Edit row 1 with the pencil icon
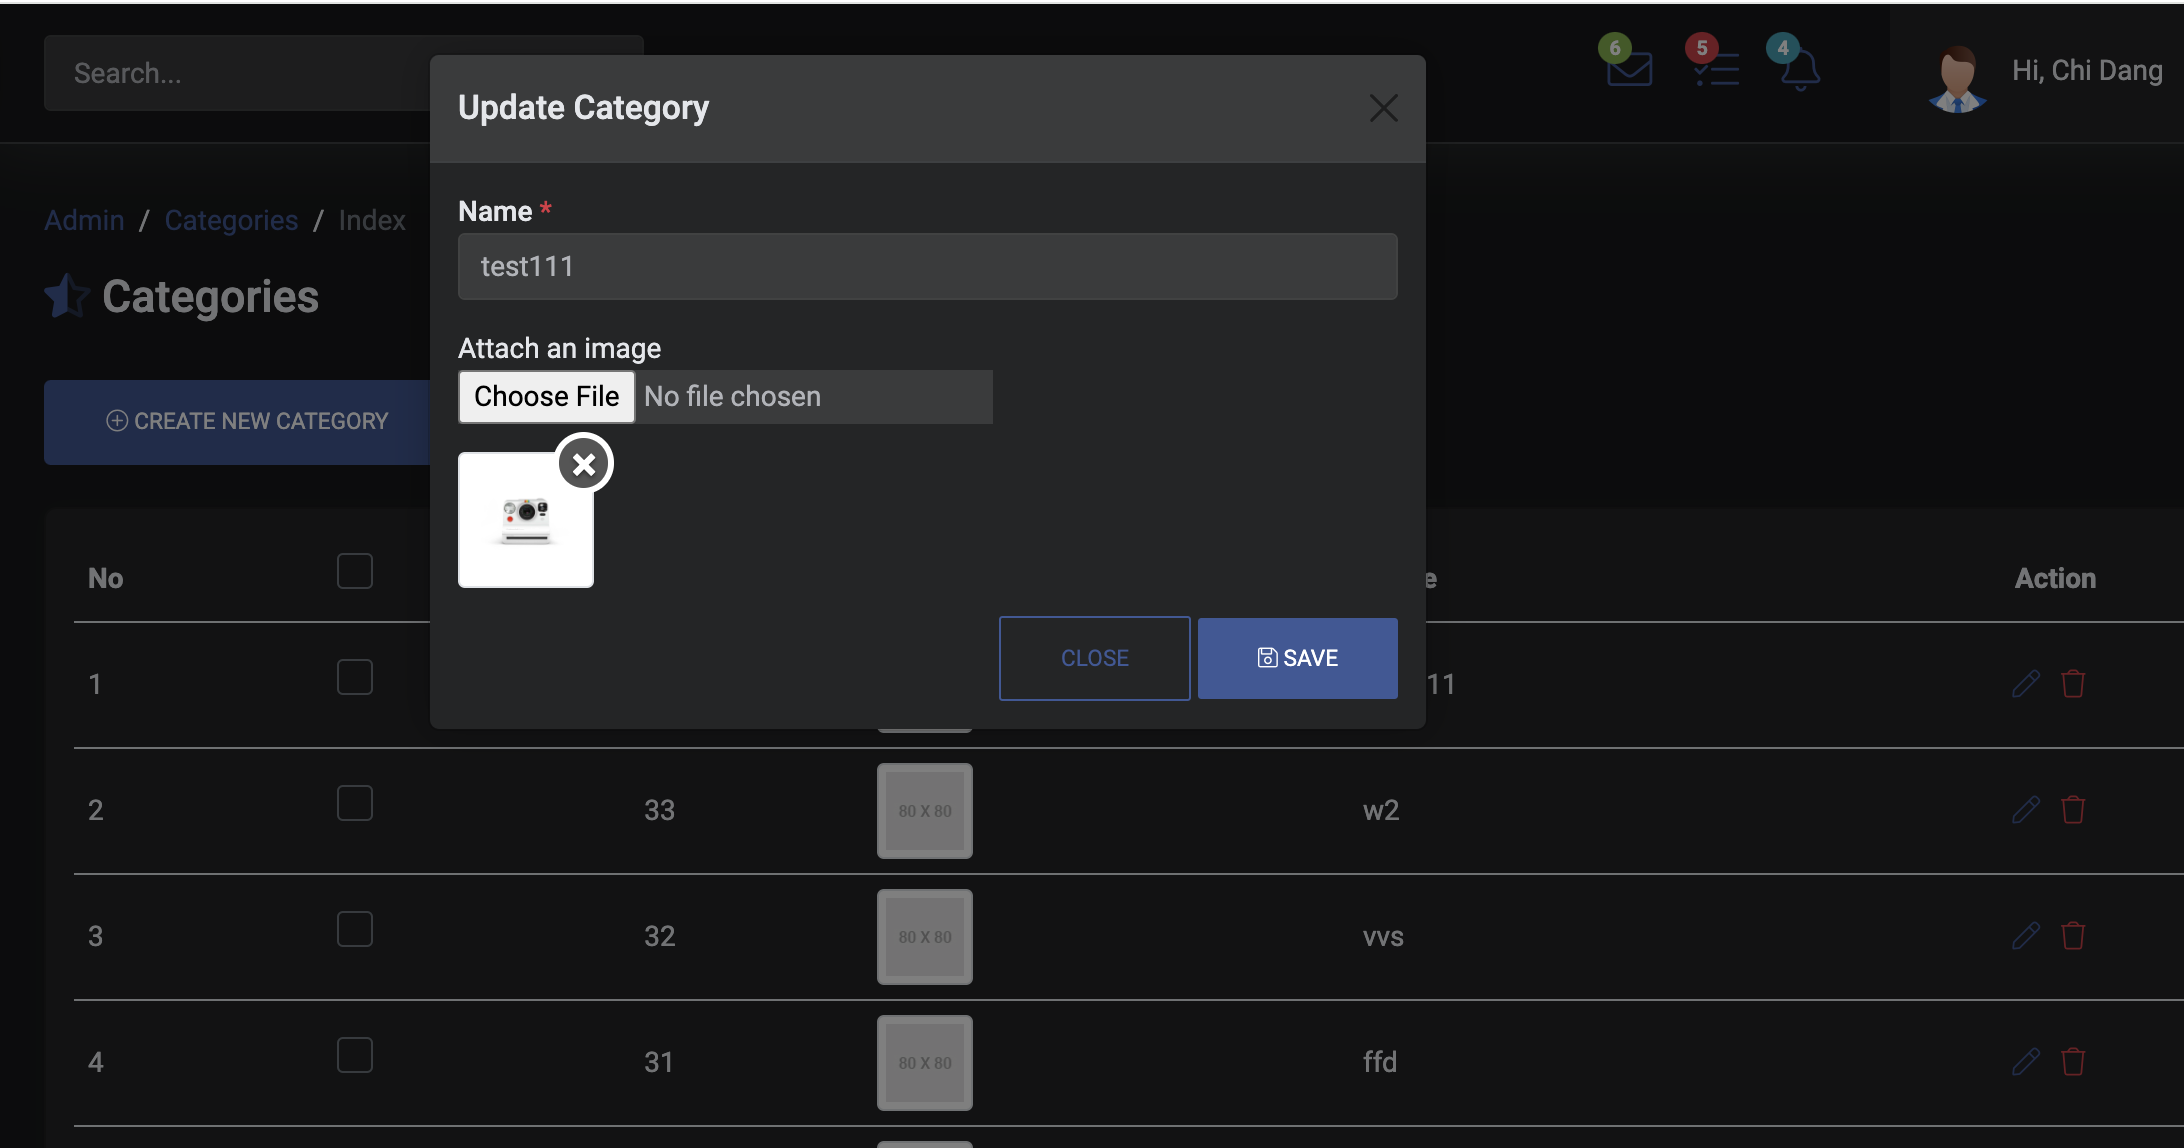2184x1148 pixels. [x=2025, y=684]
